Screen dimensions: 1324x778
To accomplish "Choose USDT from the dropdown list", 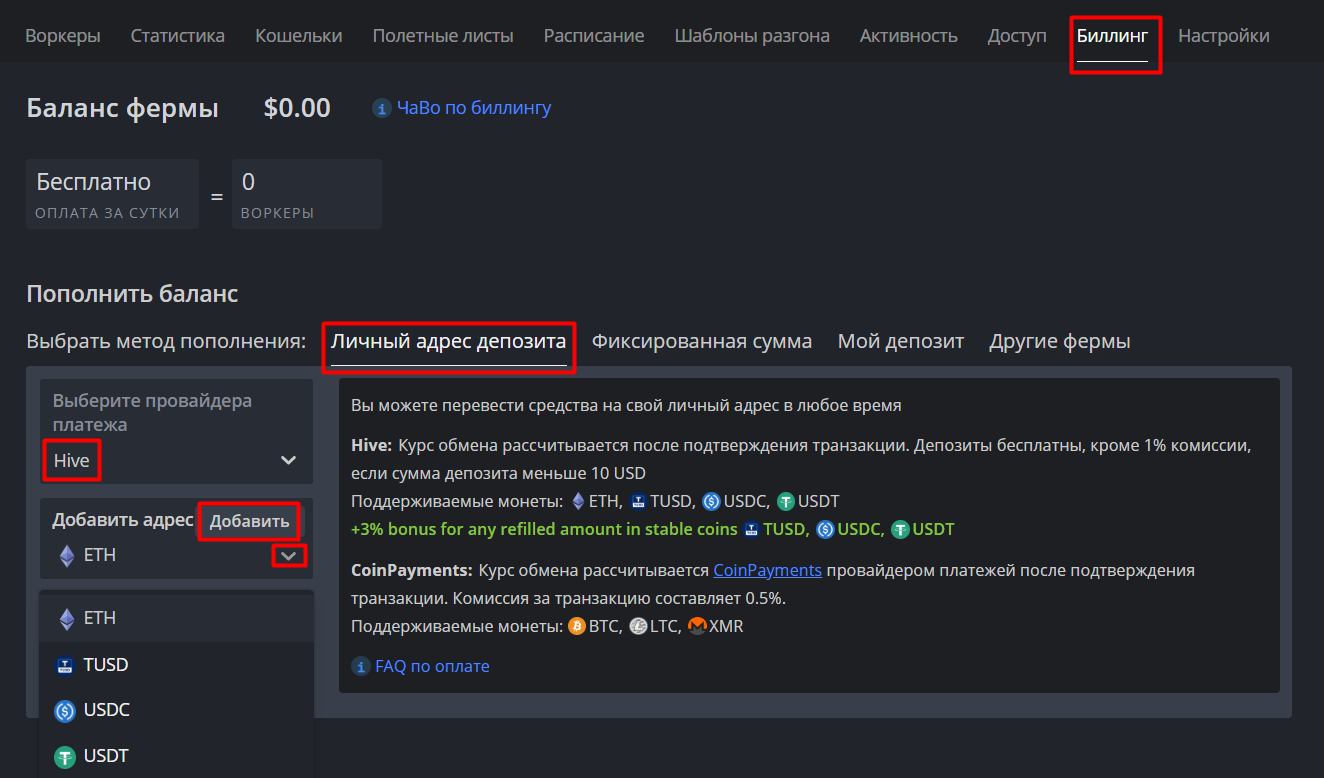I will (x=176, y=756).
